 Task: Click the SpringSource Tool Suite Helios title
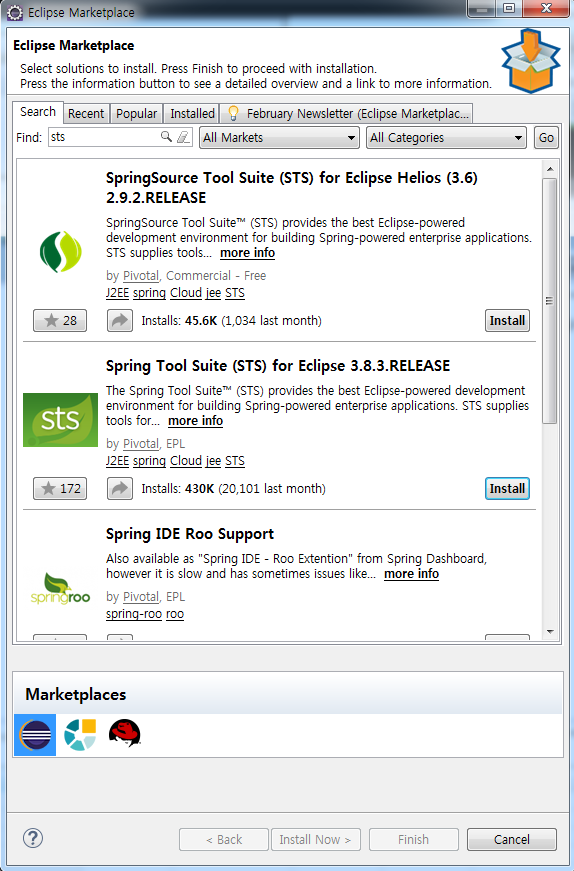coord(291,188)
